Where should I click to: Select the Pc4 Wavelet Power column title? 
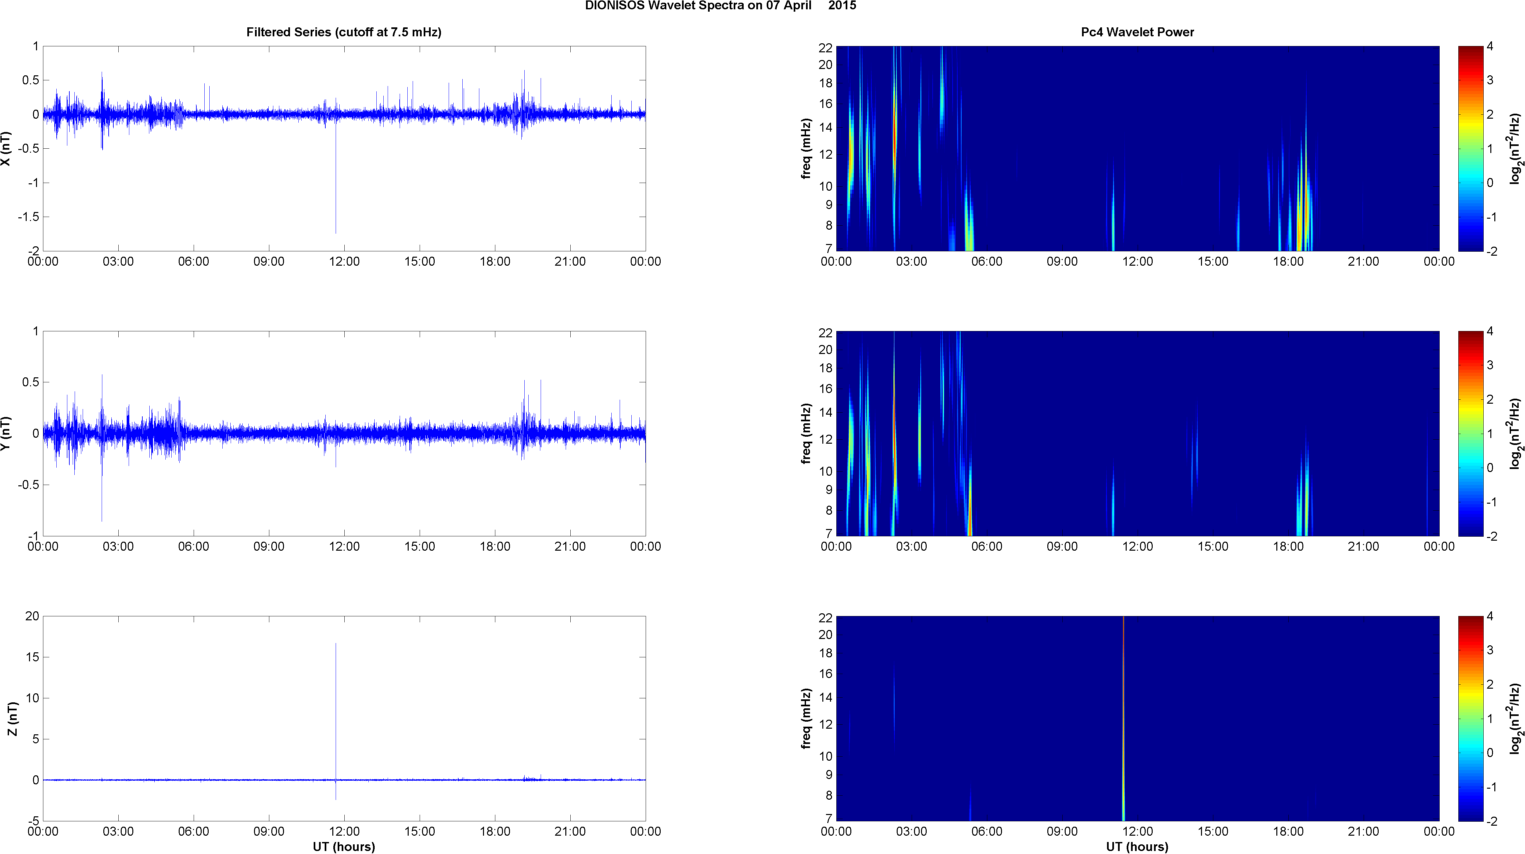coord(1137,32)
